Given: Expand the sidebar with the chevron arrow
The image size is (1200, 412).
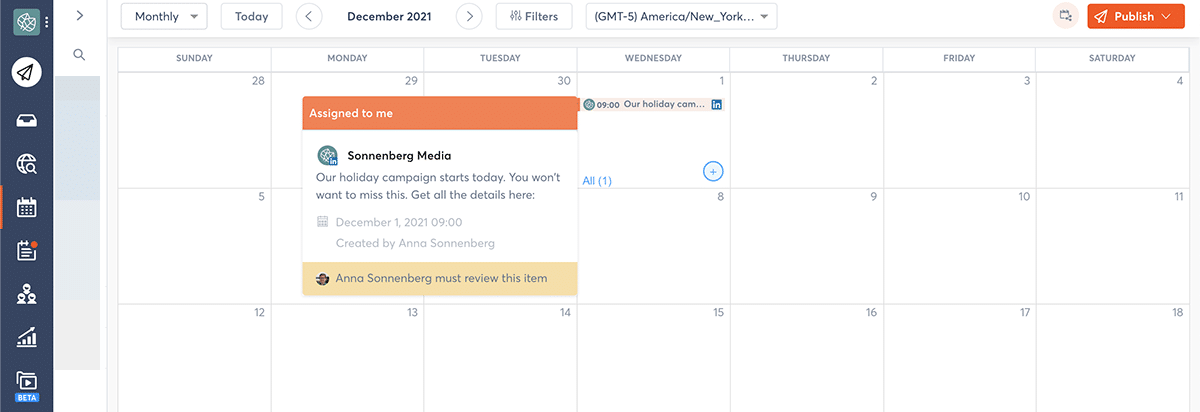Looking at the screenshot, I should pyautogui.click(x=79, y=15).
